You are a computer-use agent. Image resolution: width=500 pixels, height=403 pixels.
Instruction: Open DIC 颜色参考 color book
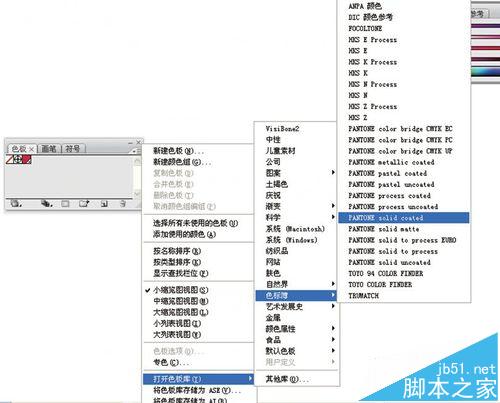(x=370, y=17)
